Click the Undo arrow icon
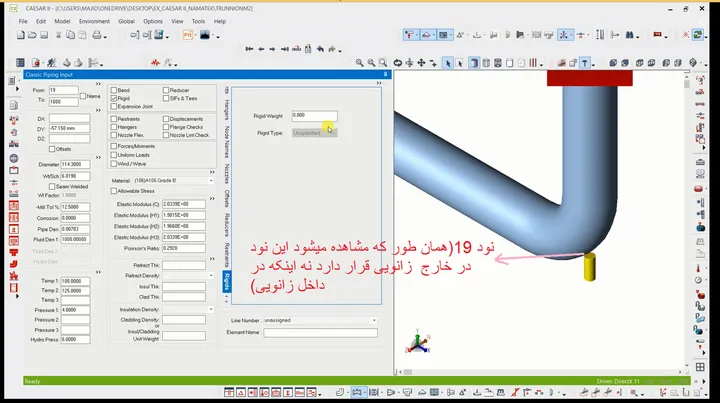The height and width of the screenshot is (403, 720). [320, 49]
